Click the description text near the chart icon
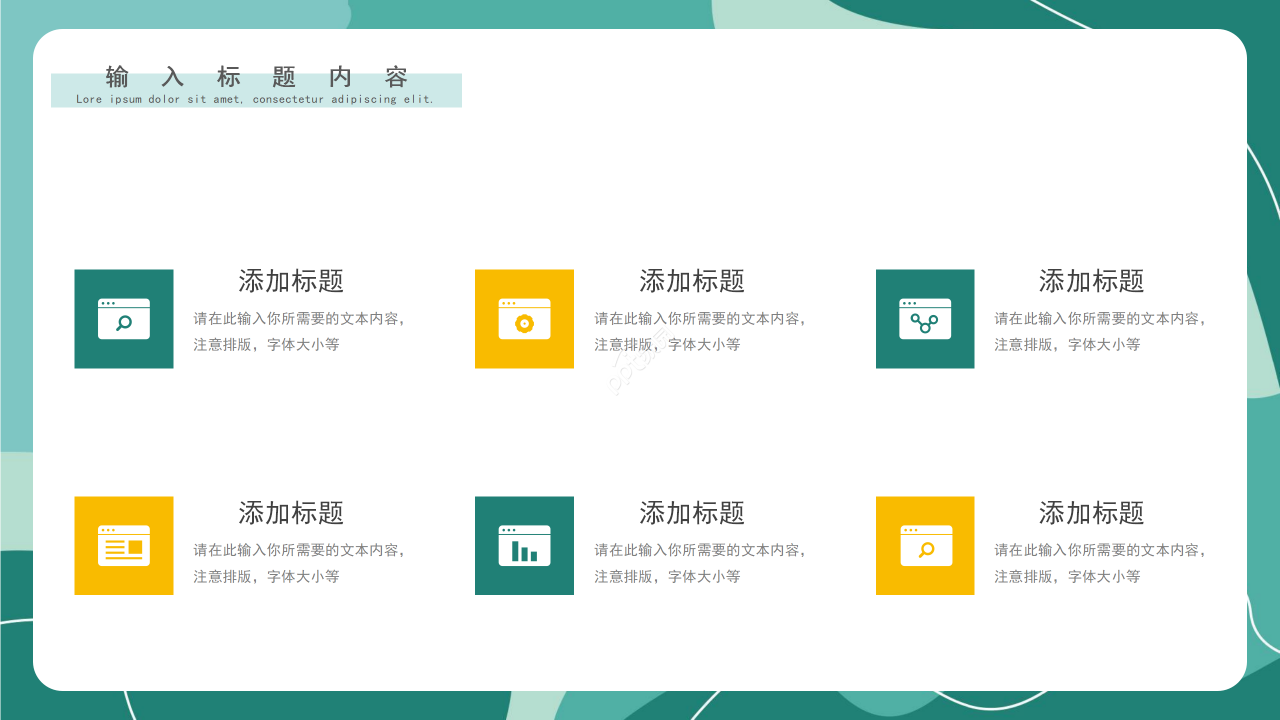Image resolution: width=1280 pixels, height=720 pixels. coord(700,562)
